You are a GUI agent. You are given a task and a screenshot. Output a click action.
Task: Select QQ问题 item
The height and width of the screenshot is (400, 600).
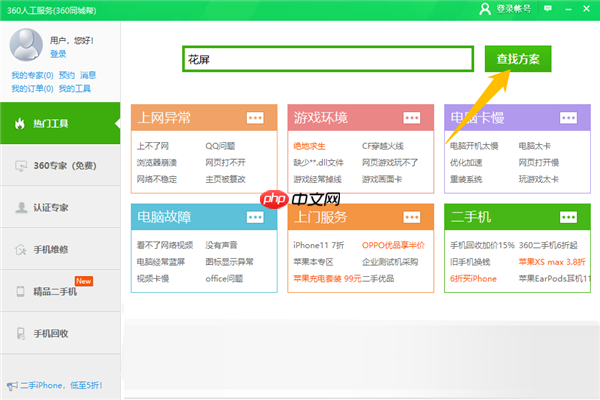point(220,146)
